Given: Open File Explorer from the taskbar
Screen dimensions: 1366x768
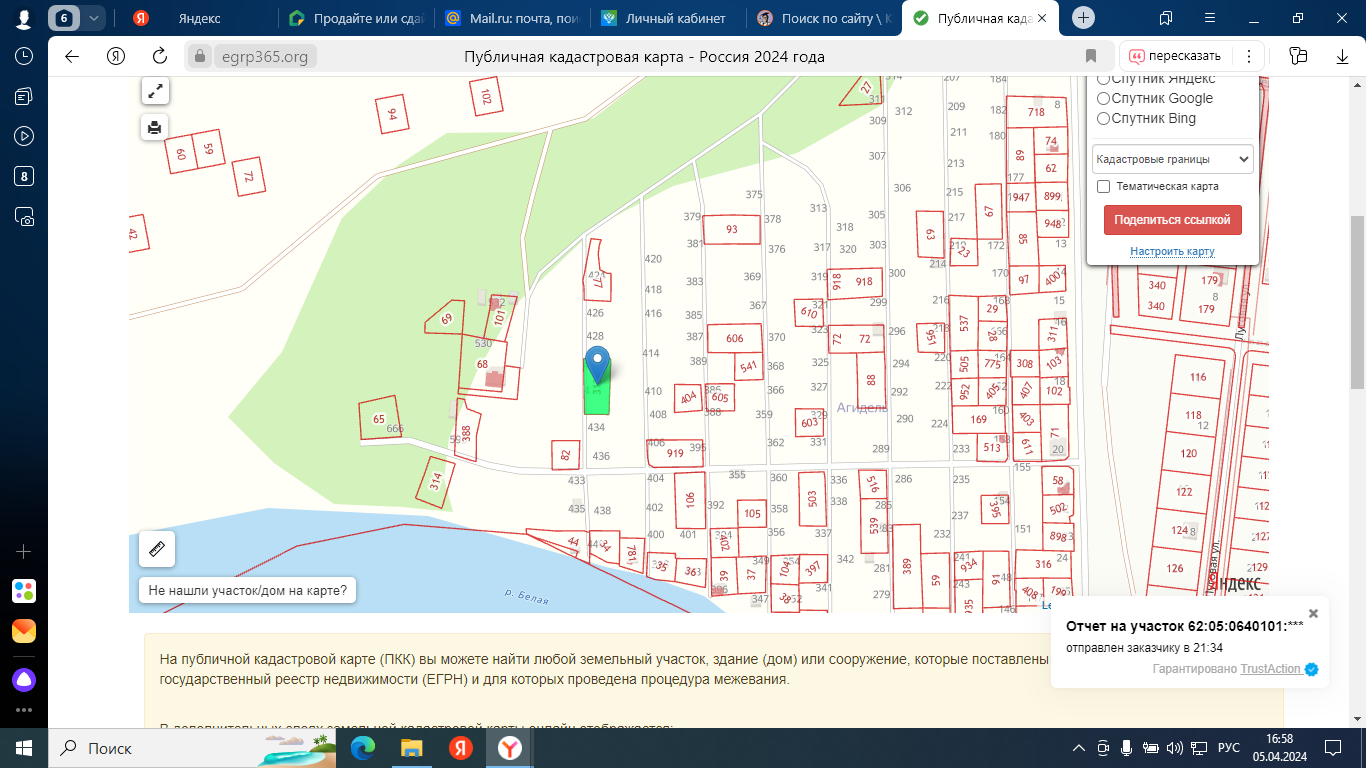Looking at the screenshot, I should click(411, 748).
